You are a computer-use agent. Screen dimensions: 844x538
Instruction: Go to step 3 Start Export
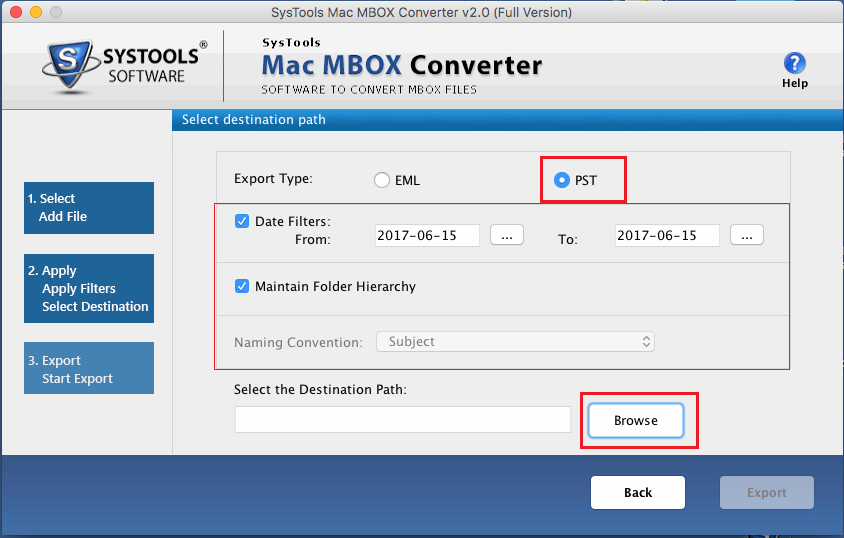coord(89,369)
